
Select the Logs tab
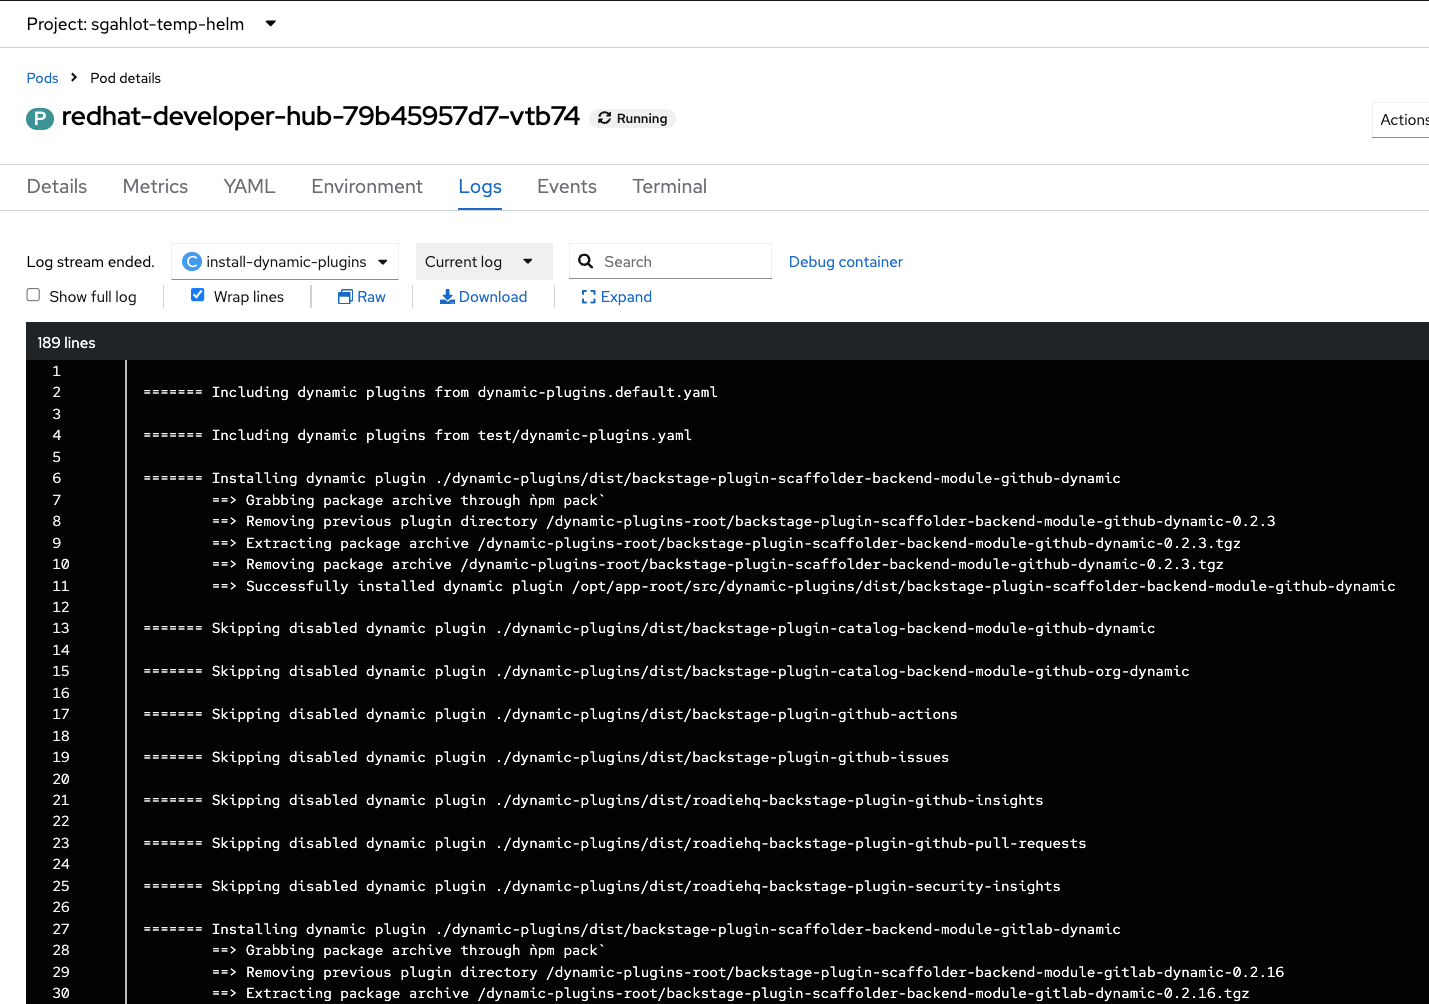pyautogui.click(x=480, y=187)
